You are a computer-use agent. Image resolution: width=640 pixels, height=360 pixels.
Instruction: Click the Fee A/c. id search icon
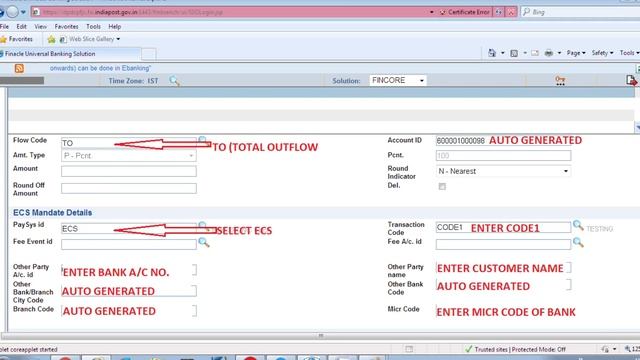coord(578,242)
